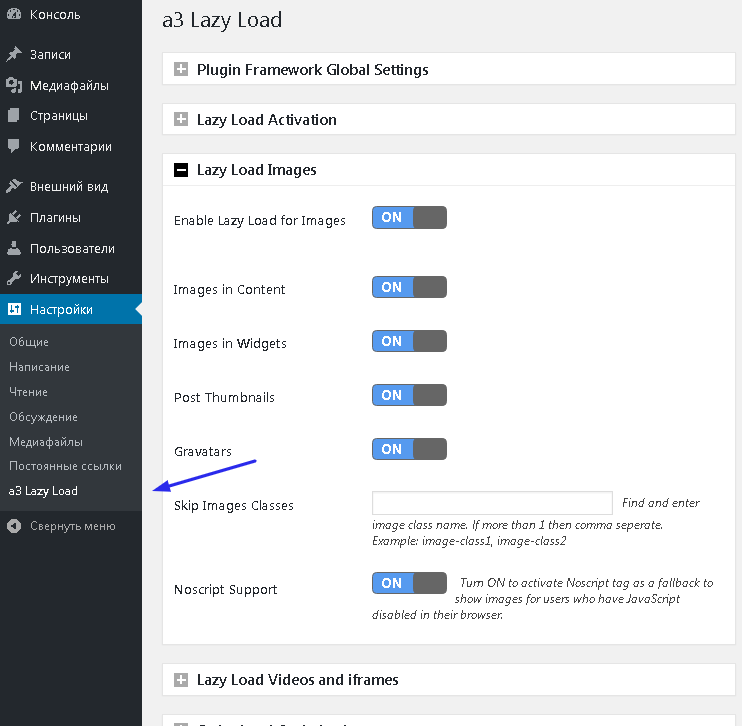Click the Enable Lazy Load for Images label

pos(260,221)
